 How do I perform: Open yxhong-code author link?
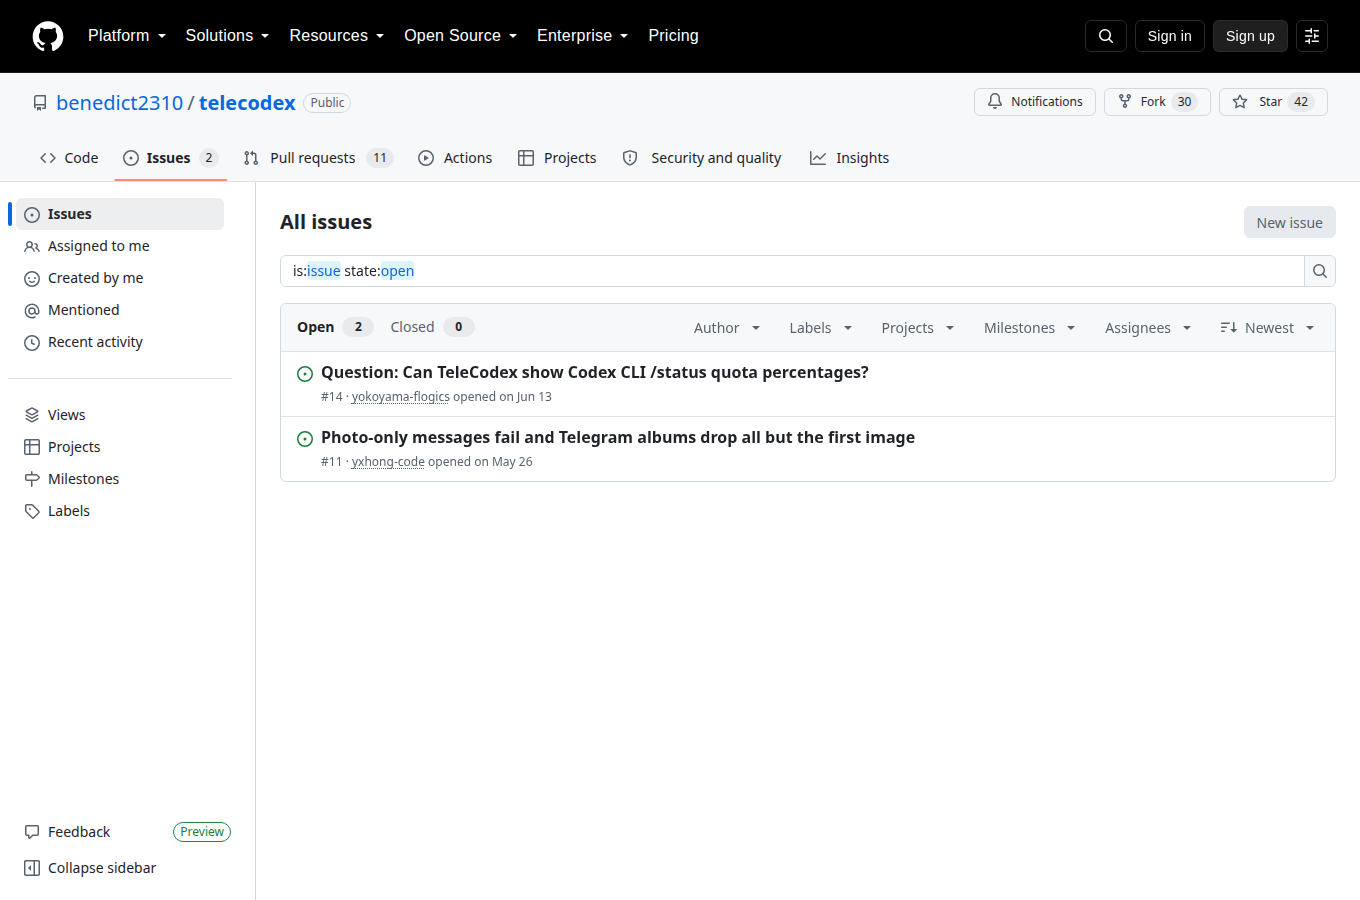click(x=388, y=462)
